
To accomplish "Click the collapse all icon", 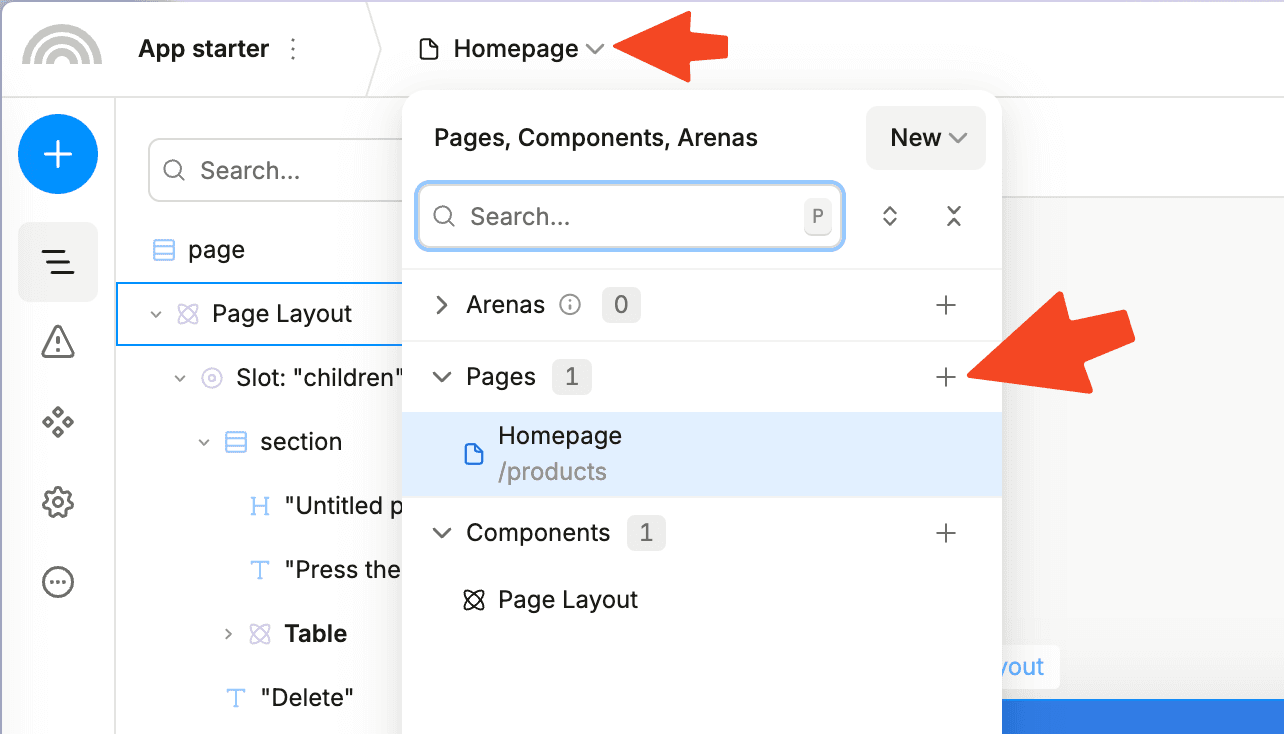I will coord(954,216).
